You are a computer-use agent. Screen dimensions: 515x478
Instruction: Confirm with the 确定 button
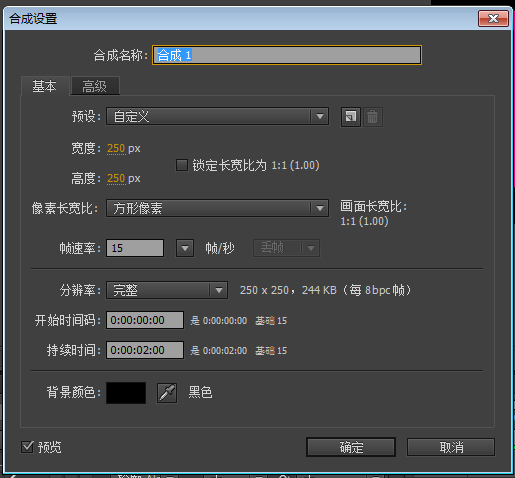coord(351,447)
